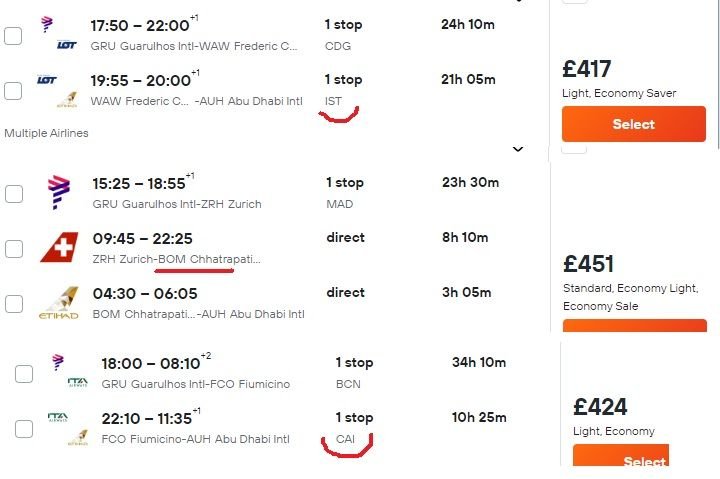Click the orange button under £451 fare
Image resolution: width=720 pixels, height=479 pixels.
(x=634, y=327)
